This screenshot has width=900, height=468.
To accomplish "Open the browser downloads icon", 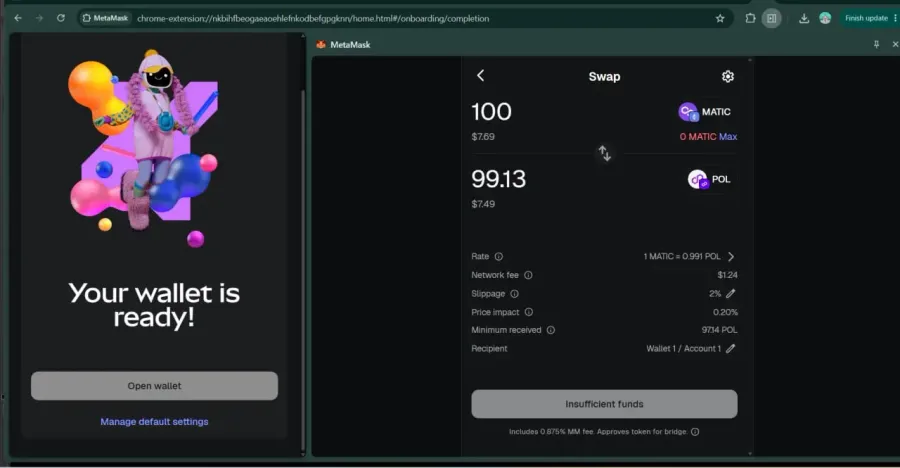I will pos(804,18).
